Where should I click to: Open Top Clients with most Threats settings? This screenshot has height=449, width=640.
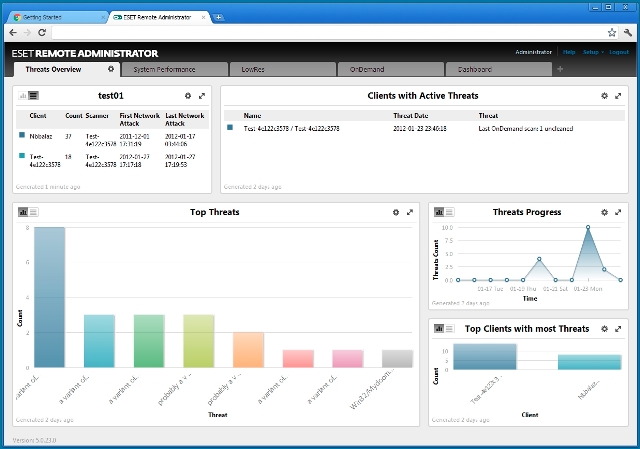click(604, 329)
